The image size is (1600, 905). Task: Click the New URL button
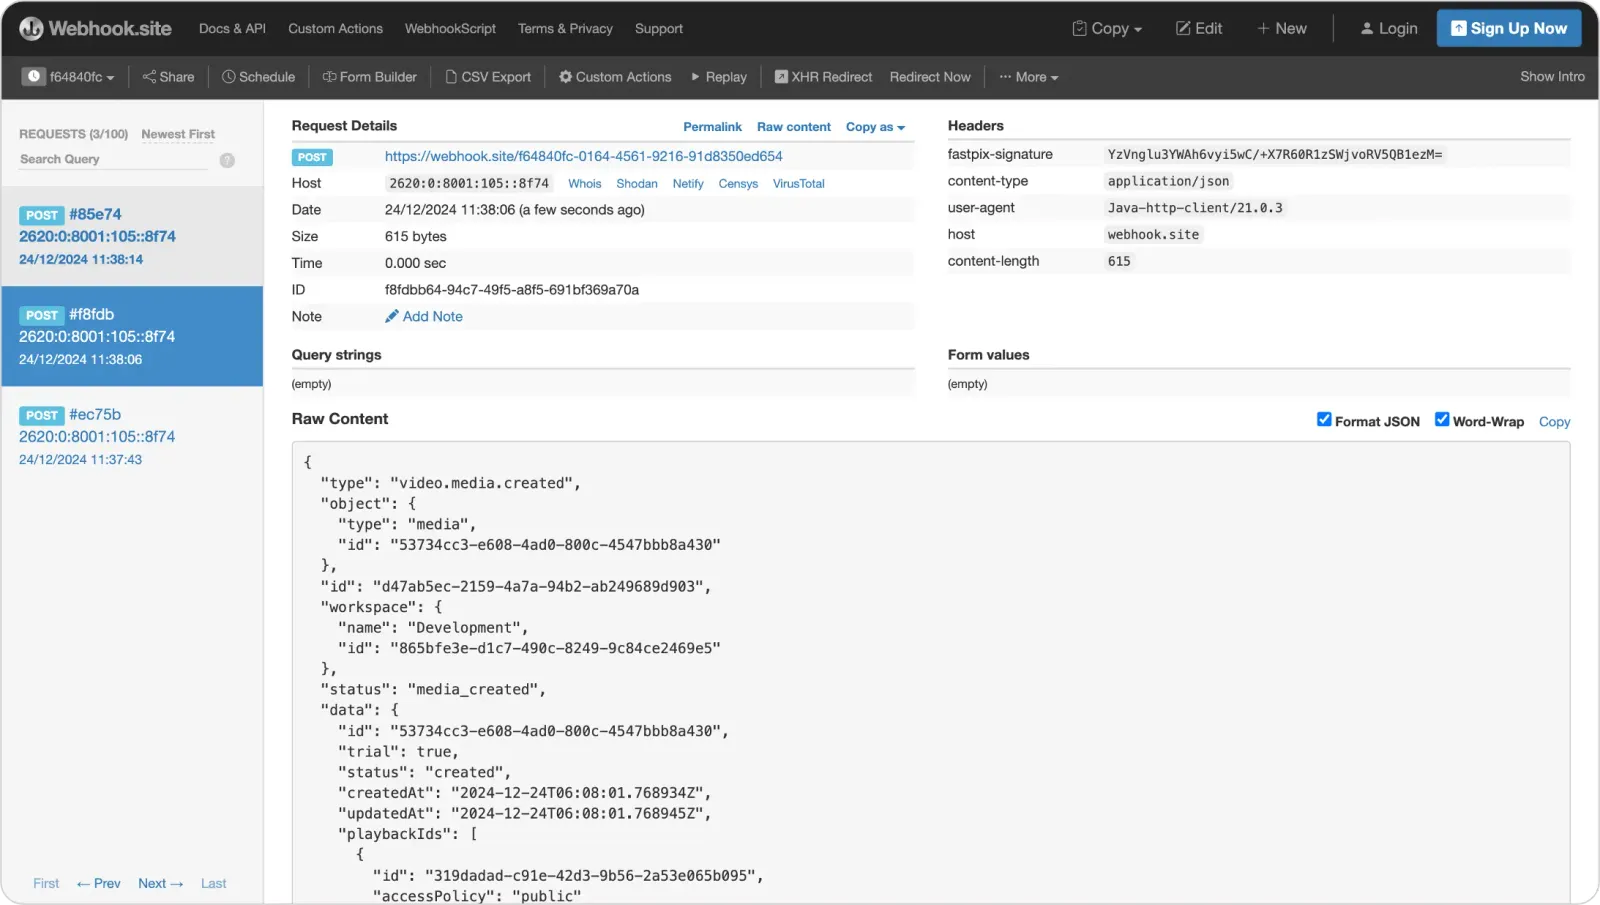(1282, 29)
